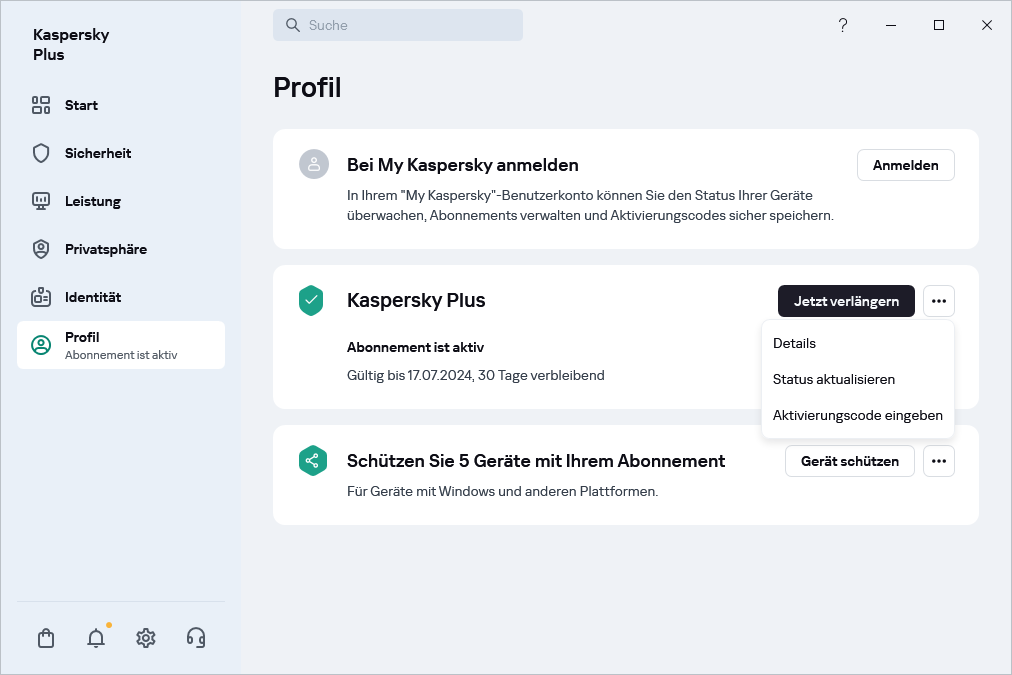Select Details from the dropdown menu
This screenshot has height=675, width=1012.
[x=795, y=343]
